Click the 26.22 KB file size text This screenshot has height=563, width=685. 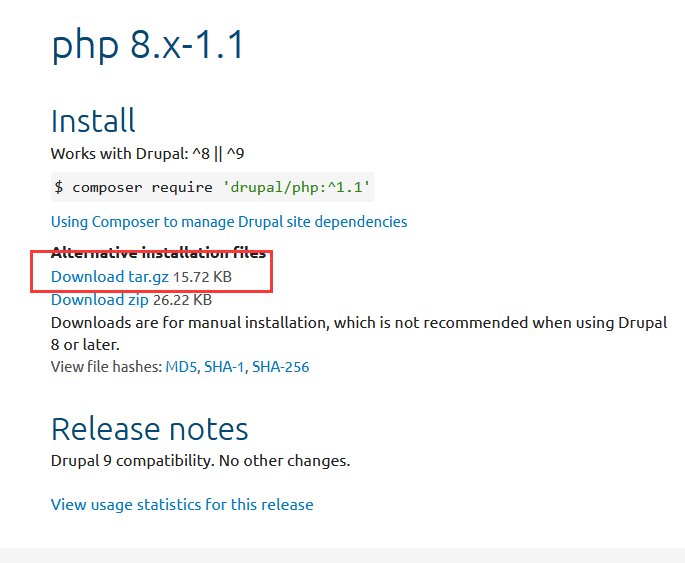pos(182,300)
